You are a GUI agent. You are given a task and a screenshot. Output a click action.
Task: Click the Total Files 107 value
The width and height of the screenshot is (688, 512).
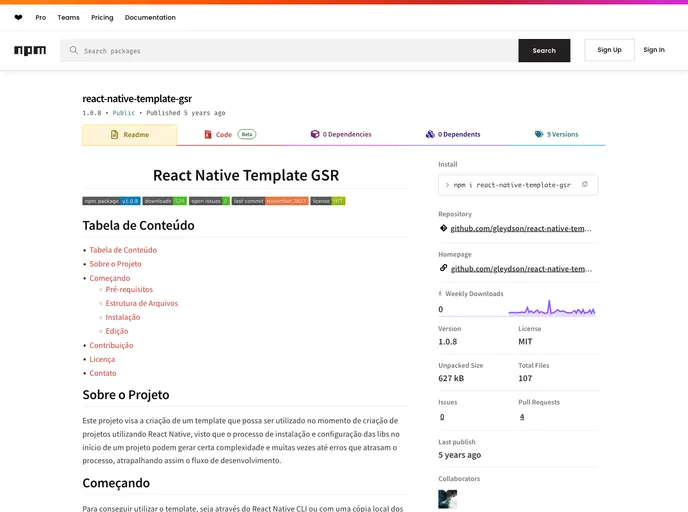coord(525,378)
